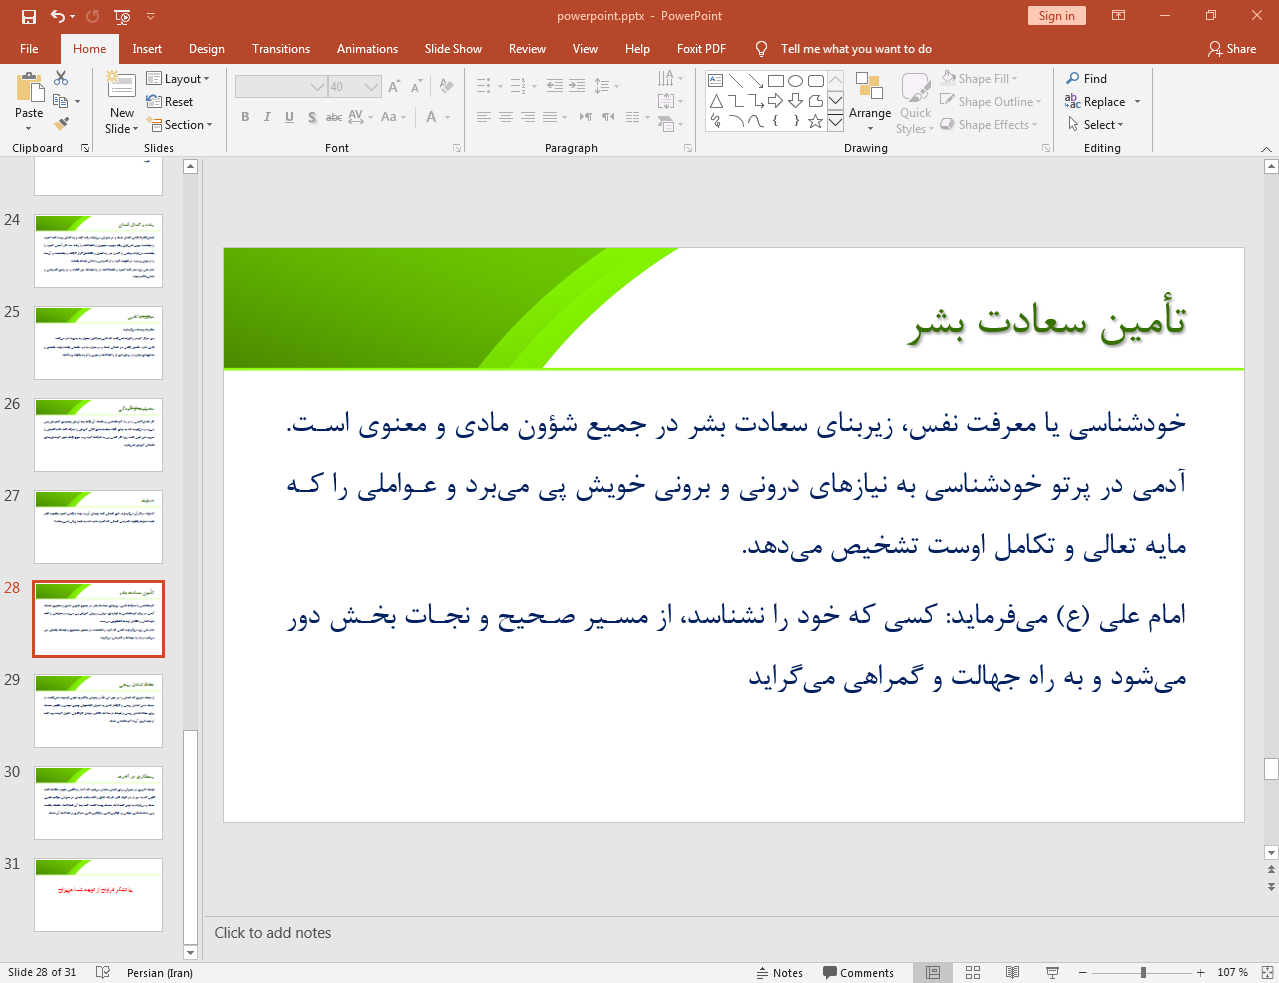Switch to the Transitions tab
The width and height of the screenshot is (1279, 983).
(x=281, y=49)
